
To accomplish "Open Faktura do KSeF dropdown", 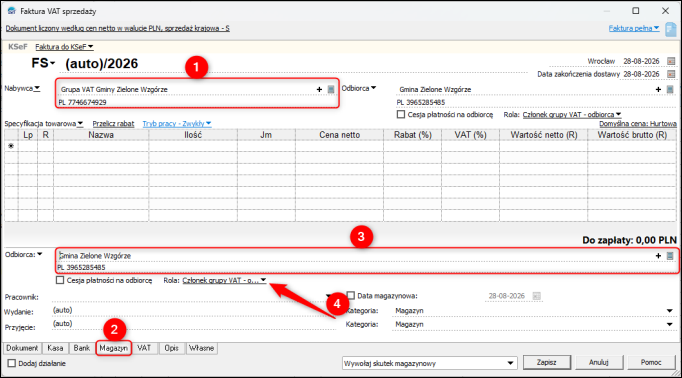I will click(64, 47).
